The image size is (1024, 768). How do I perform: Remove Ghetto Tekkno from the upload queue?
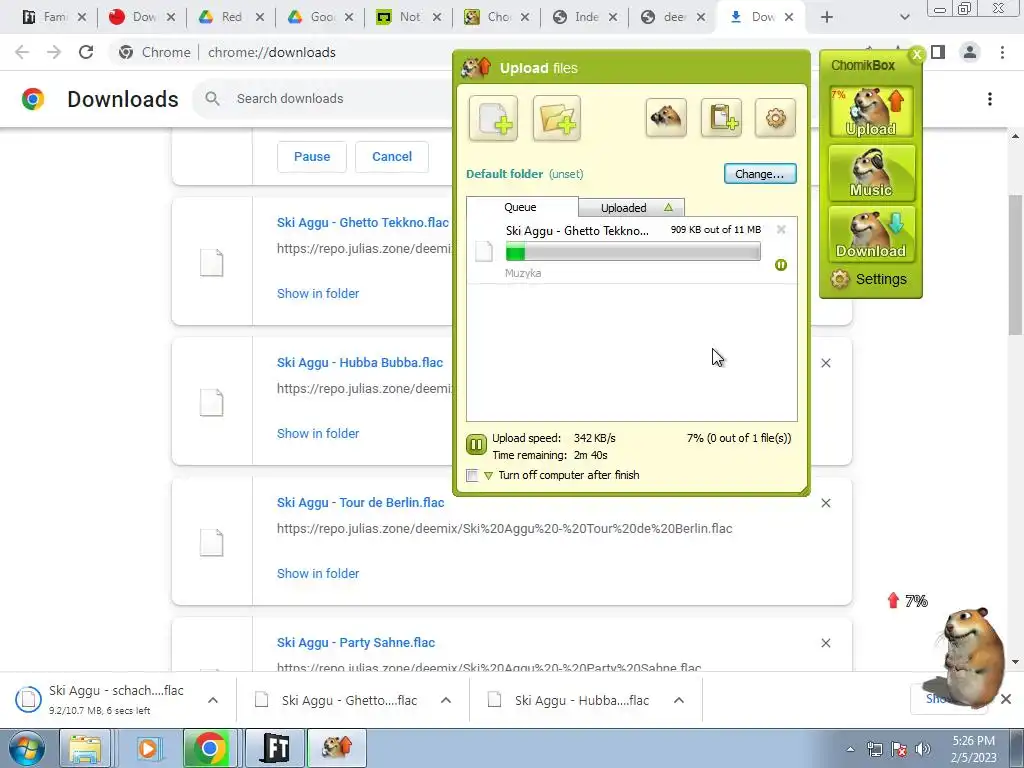pos(781,229)
